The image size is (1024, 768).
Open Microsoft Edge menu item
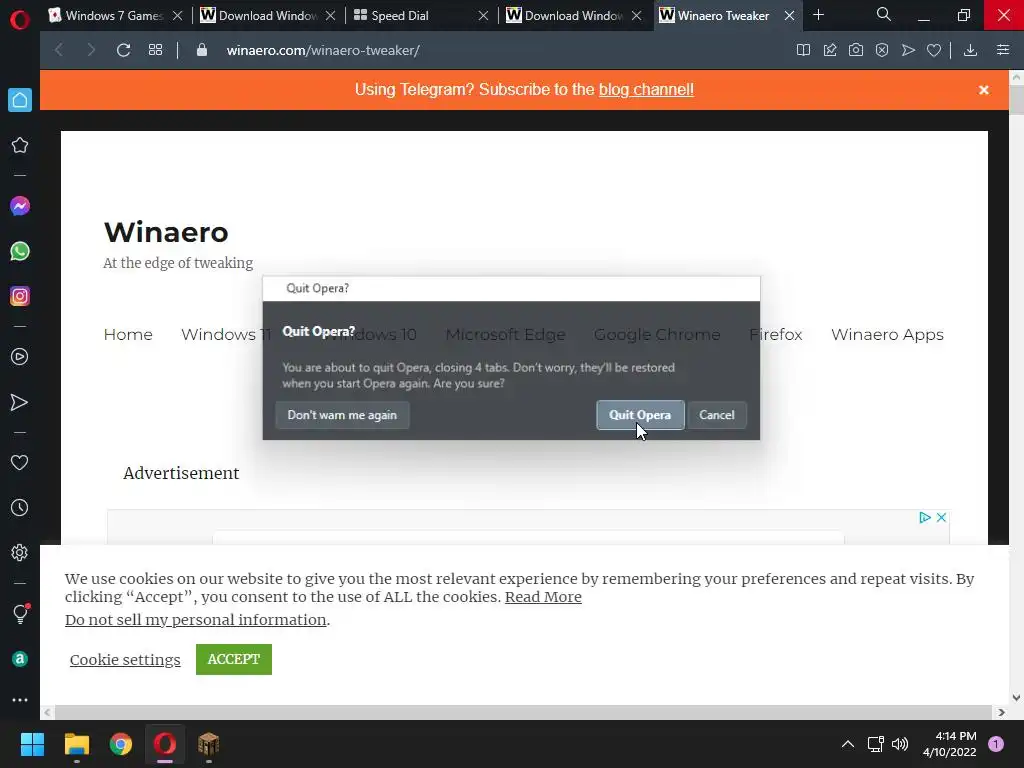point(505,334)
